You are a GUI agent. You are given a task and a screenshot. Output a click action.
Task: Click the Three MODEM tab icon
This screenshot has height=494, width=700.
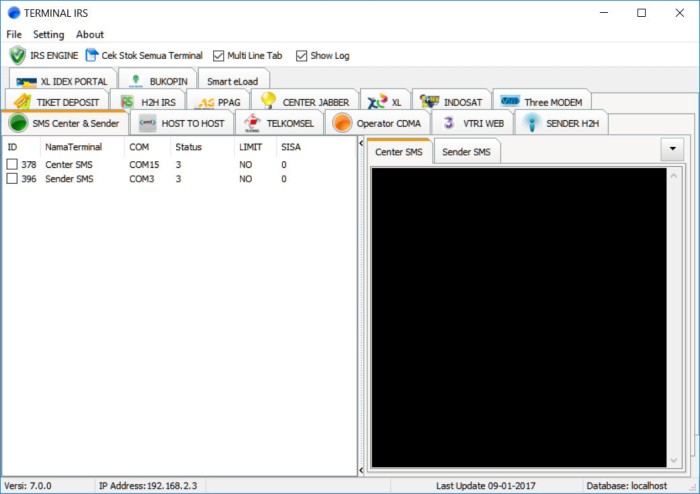pyautogui.click(x=510, y=101)
